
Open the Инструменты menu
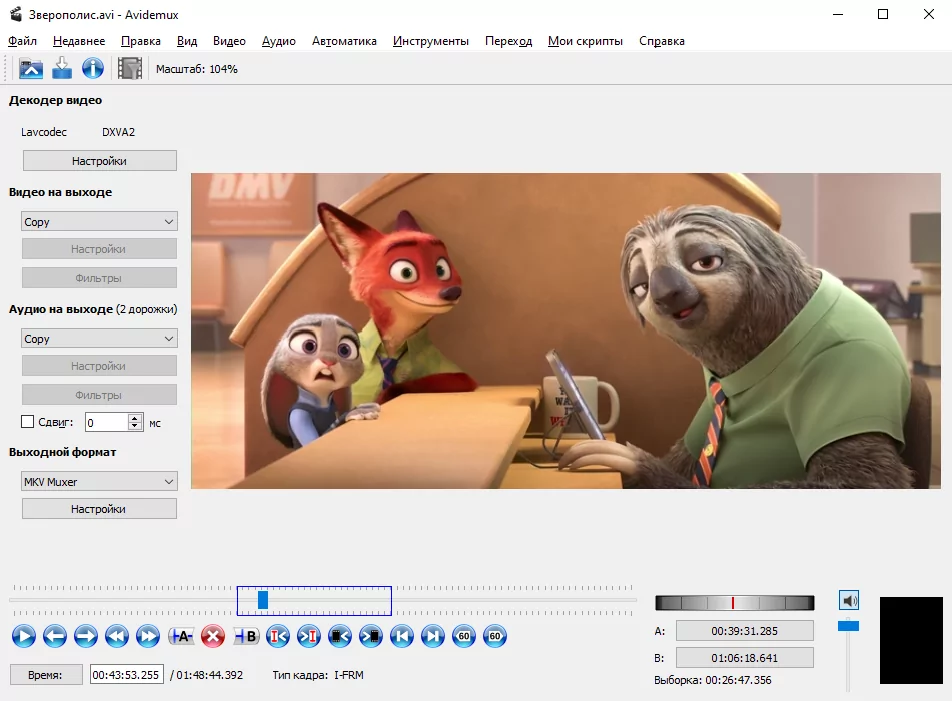430,41
